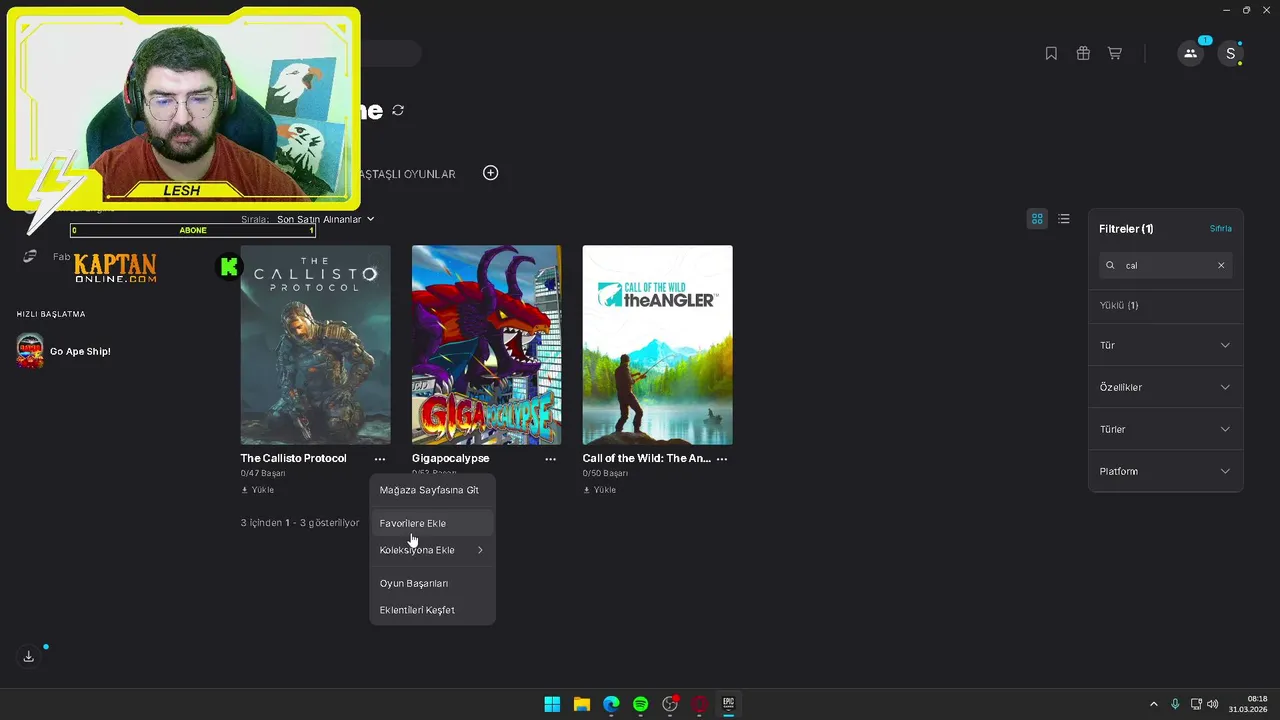The height and width of the screenshot is (720, 1280).
Task: Open the S profile avatar
Action: coord(1230,54)
